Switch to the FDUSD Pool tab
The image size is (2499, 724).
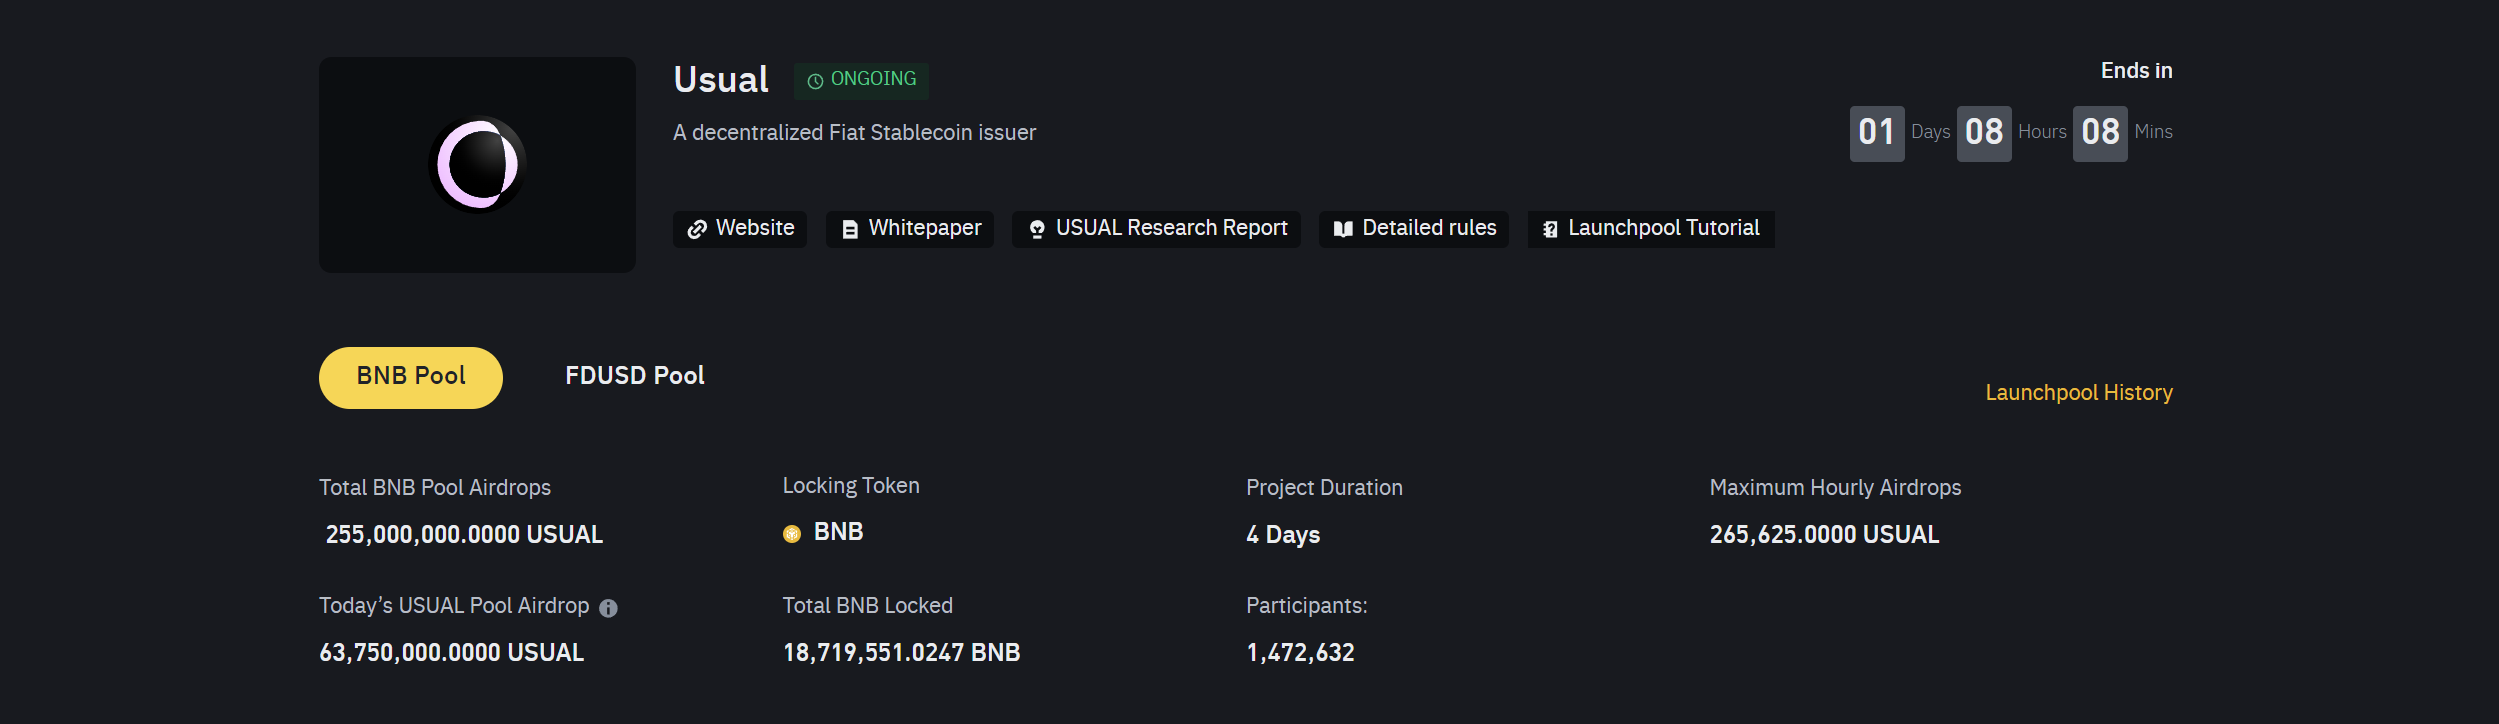coord(635,376)
